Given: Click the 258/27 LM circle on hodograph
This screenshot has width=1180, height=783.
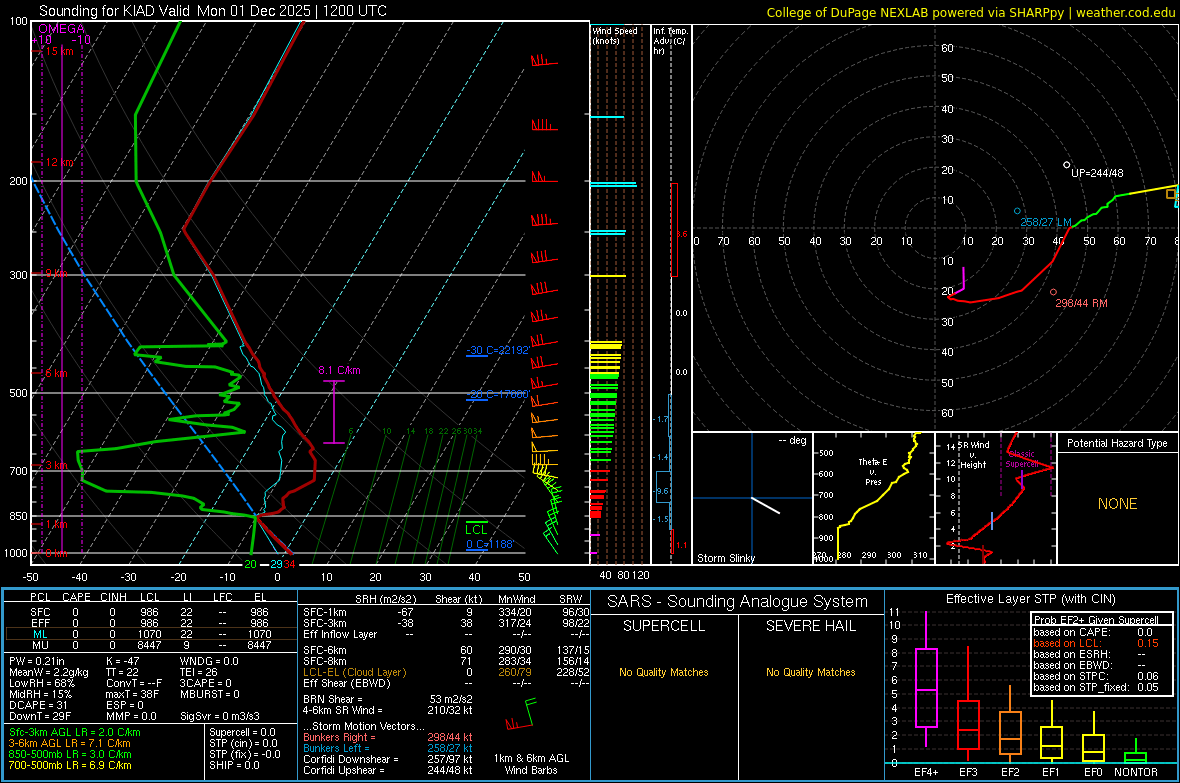Looking at the screenshot, I should point(1017,212).
